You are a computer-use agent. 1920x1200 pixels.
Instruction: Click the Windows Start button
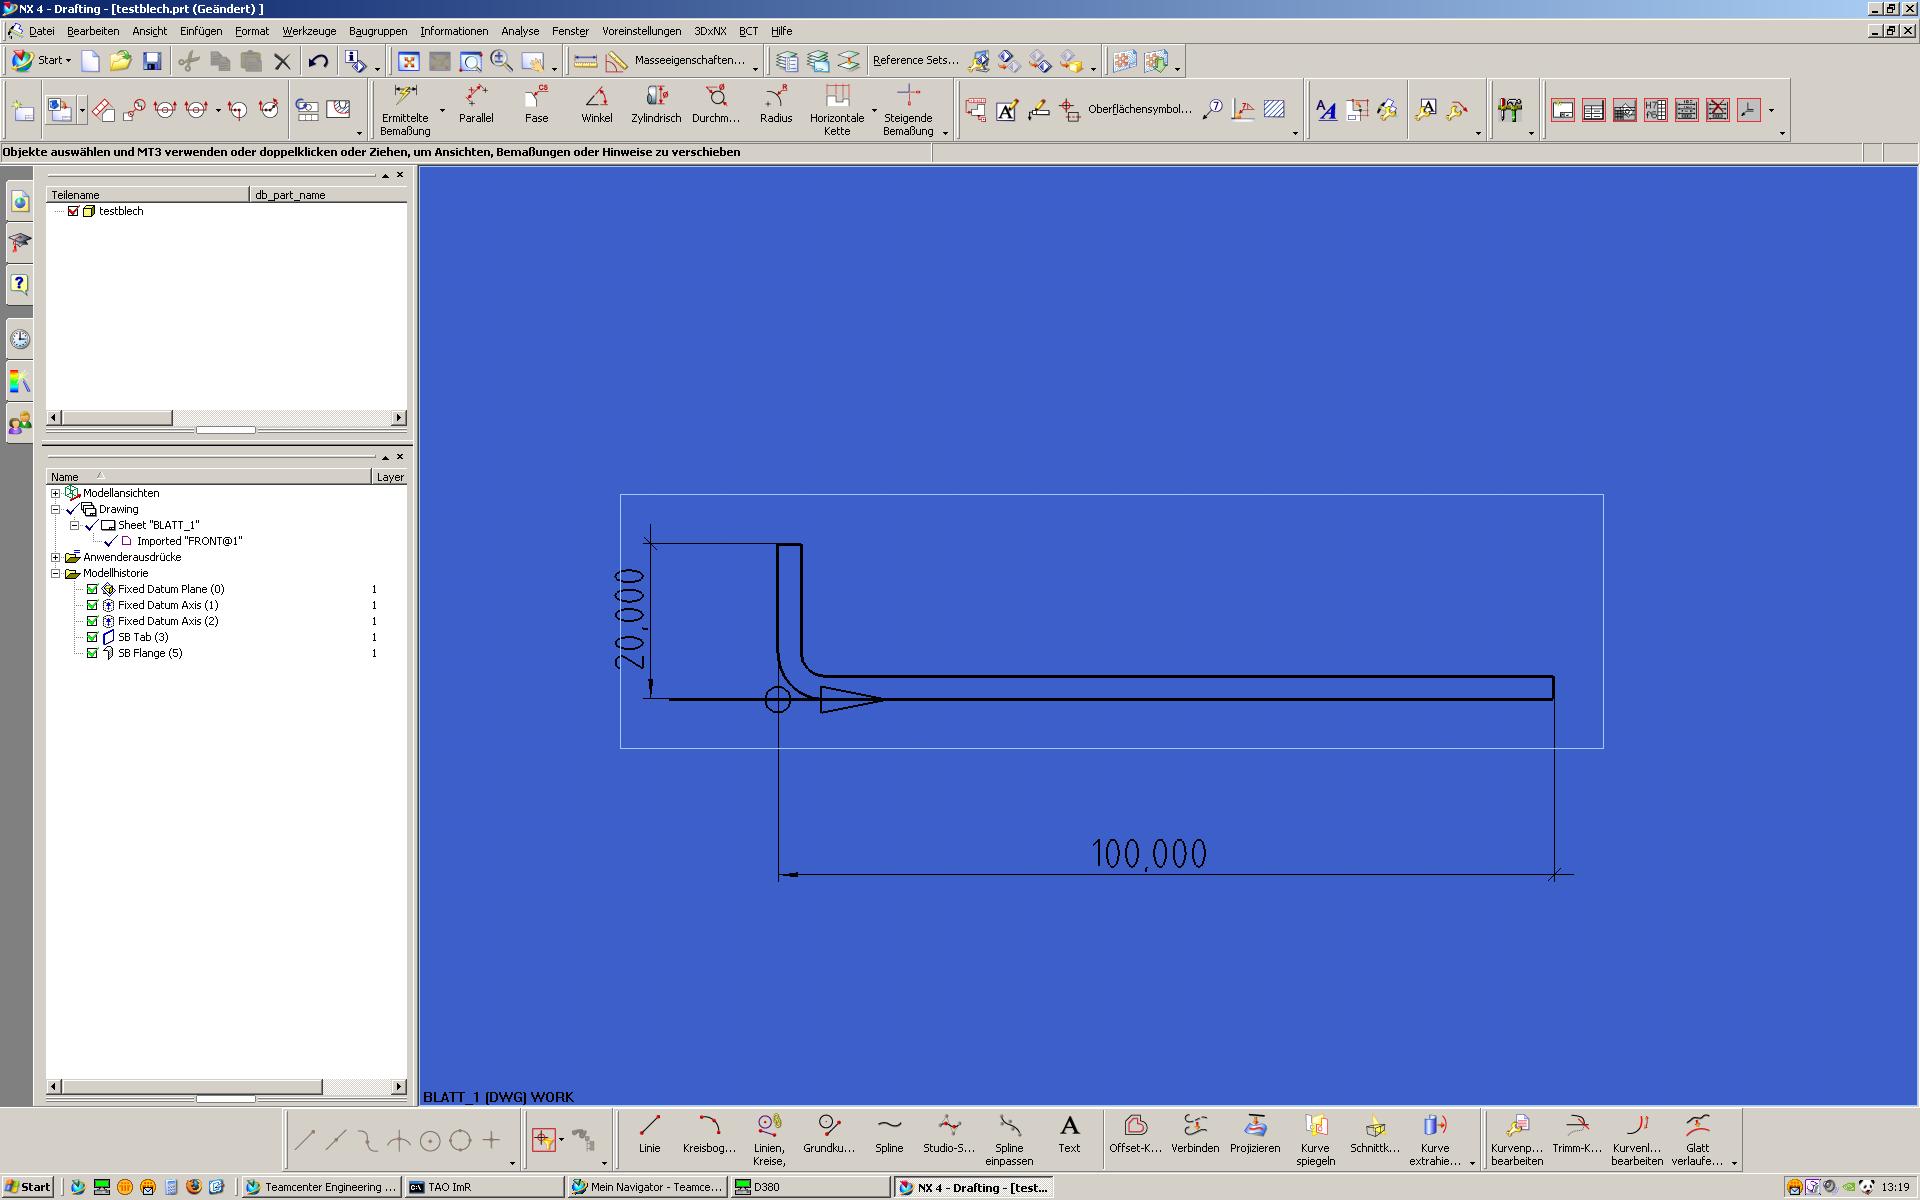click(27, 1187)
